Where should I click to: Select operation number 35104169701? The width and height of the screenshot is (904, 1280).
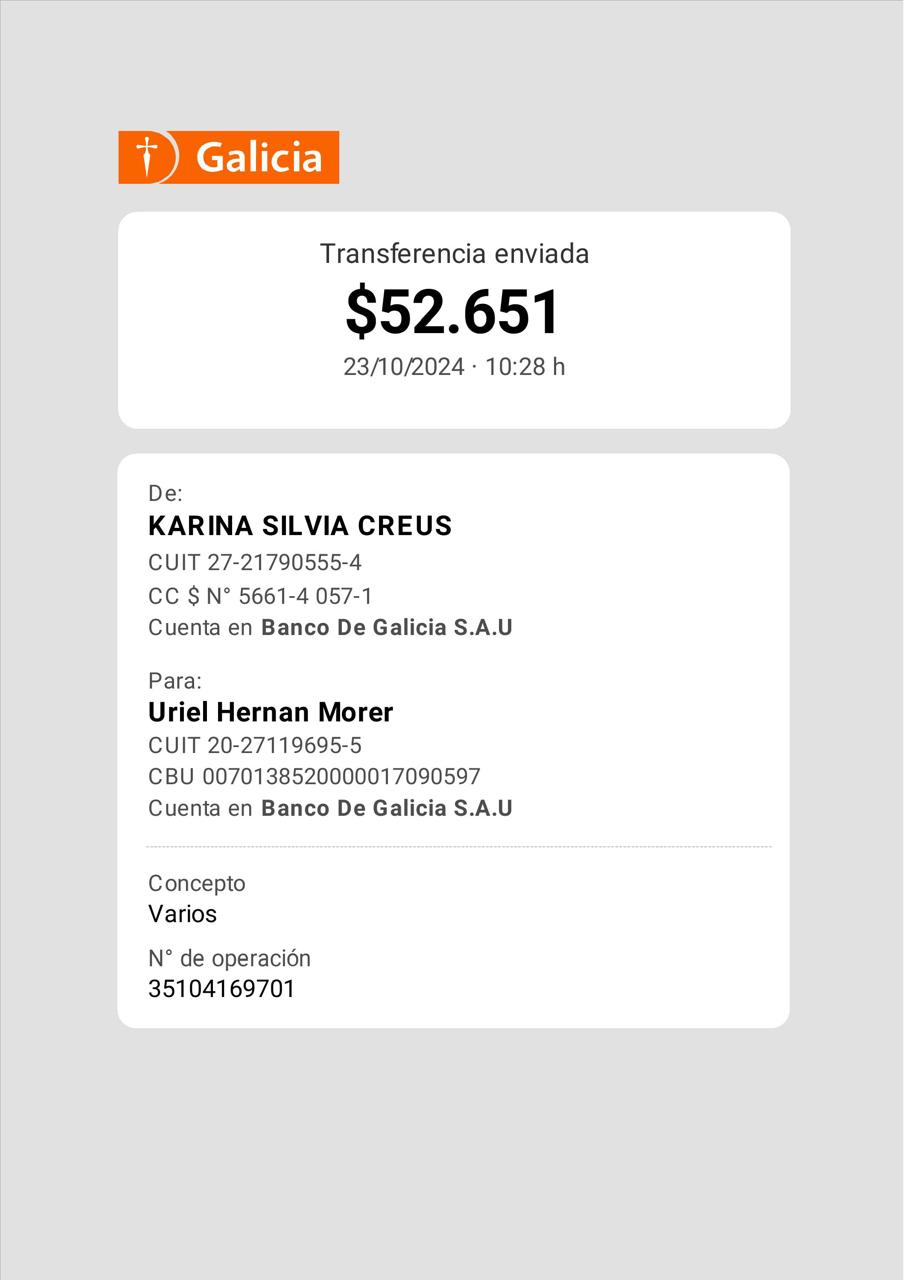click(x=222, y=990)
